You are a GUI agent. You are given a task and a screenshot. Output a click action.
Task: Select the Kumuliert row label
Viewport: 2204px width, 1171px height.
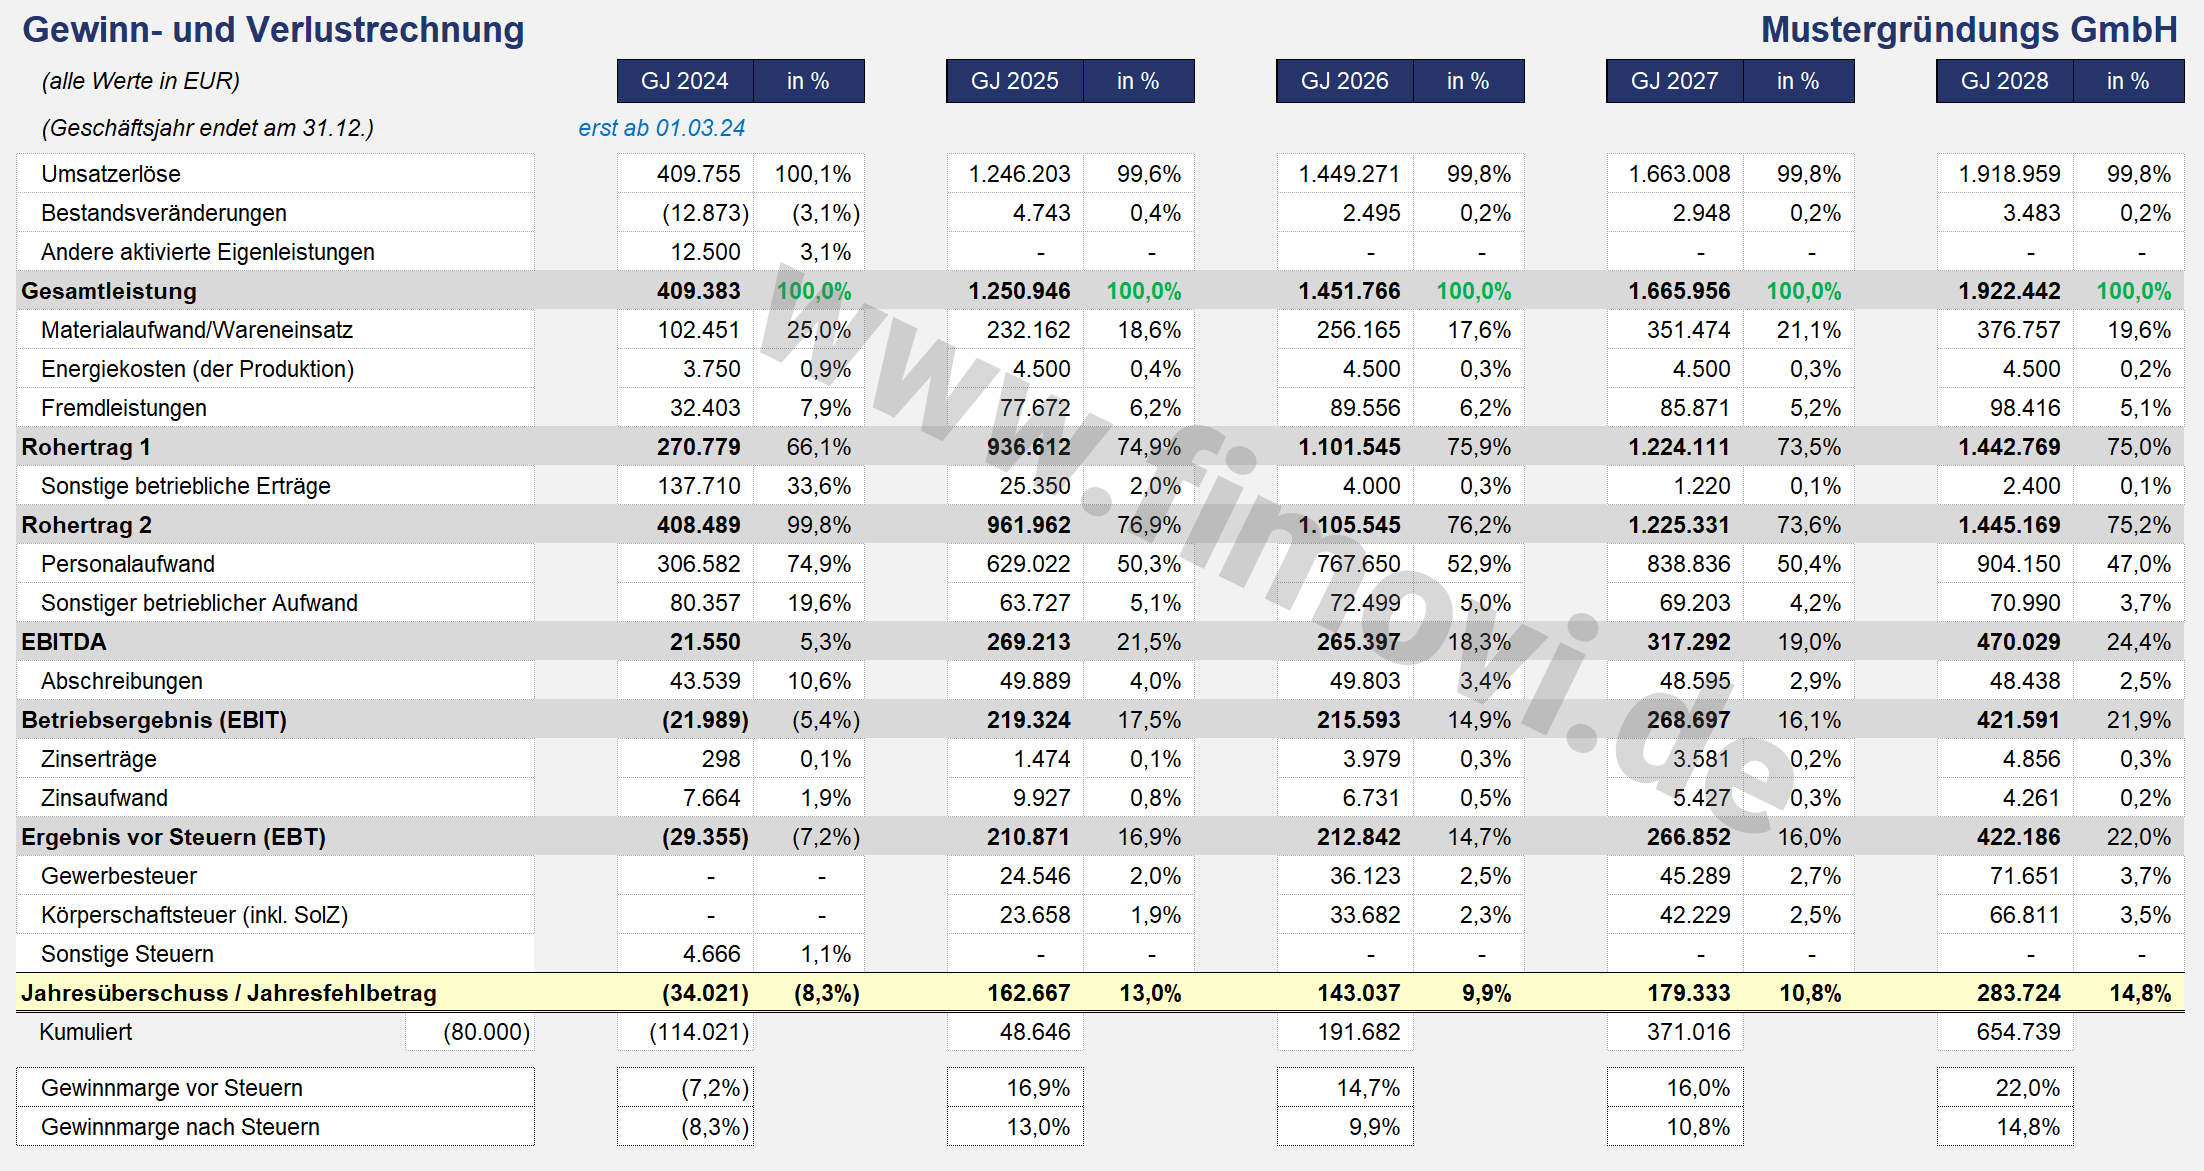85,1032
